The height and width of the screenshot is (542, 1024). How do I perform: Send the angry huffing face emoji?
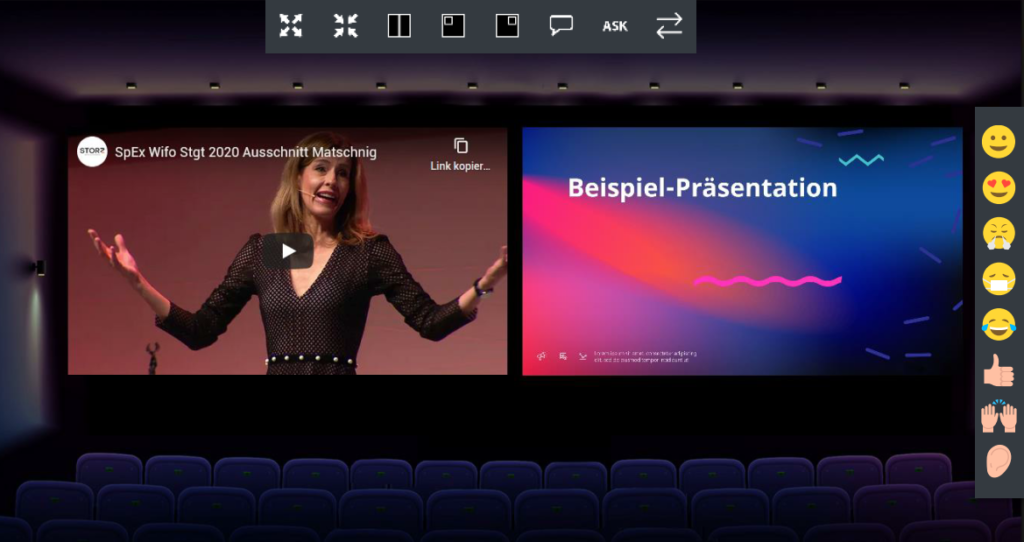click(x=998, y=234)
